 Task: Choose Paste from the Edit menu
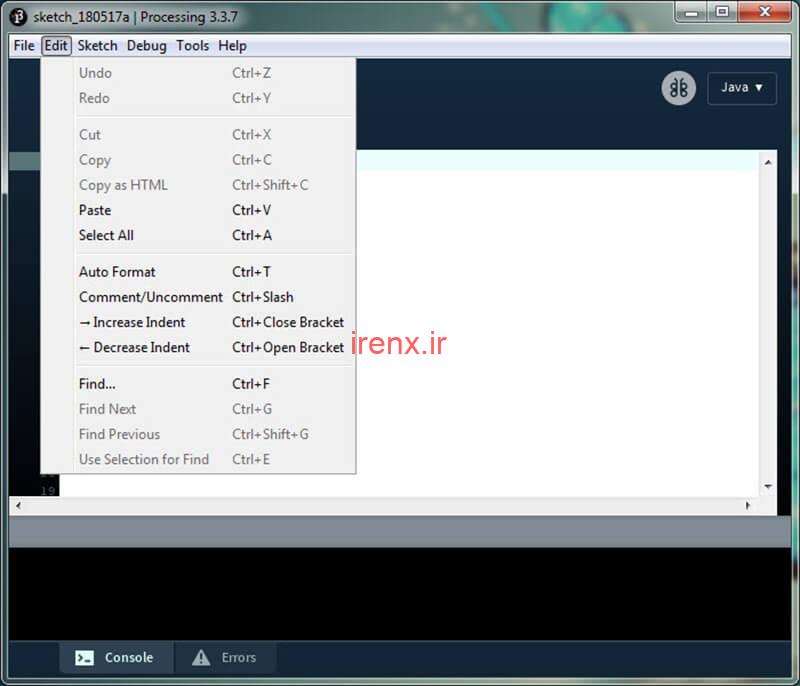(95, 211)
